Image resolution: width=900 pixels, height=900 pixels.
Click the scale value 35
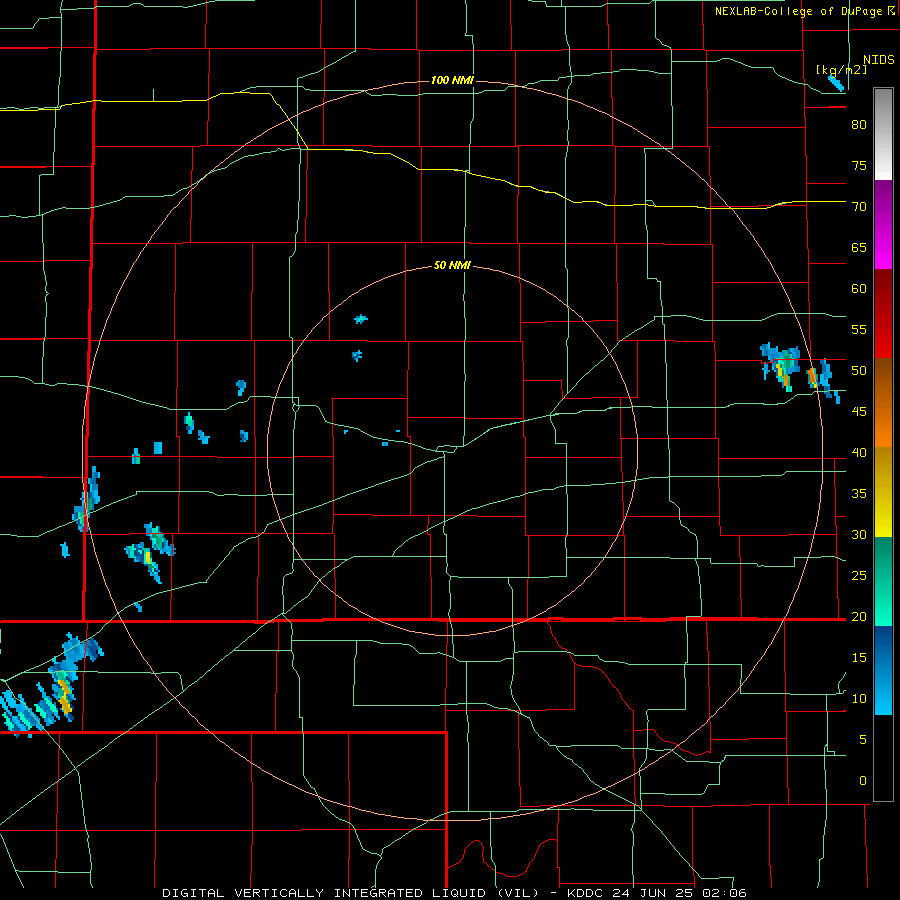[x=859, y=494]
